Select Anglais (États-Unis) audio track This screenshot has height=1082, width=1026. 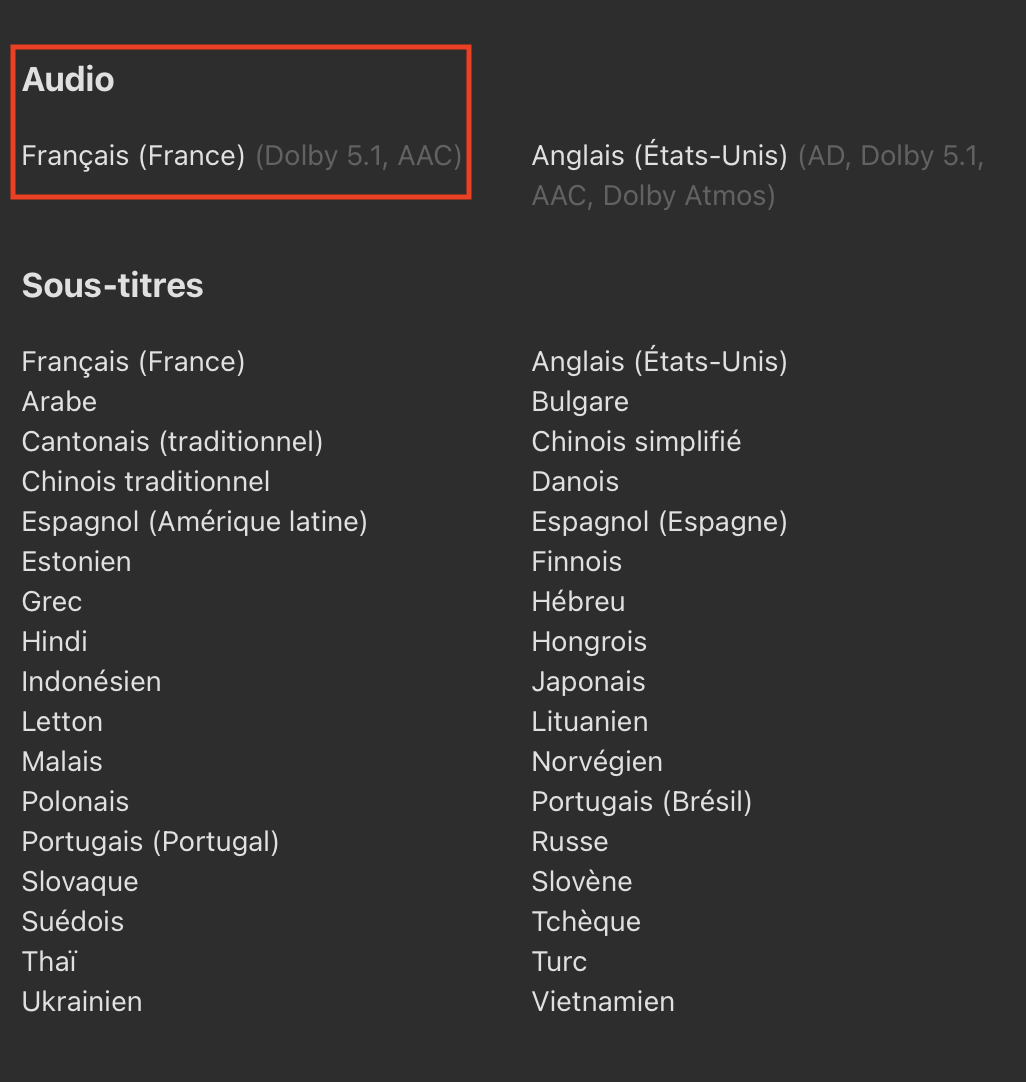coord(659,156)
